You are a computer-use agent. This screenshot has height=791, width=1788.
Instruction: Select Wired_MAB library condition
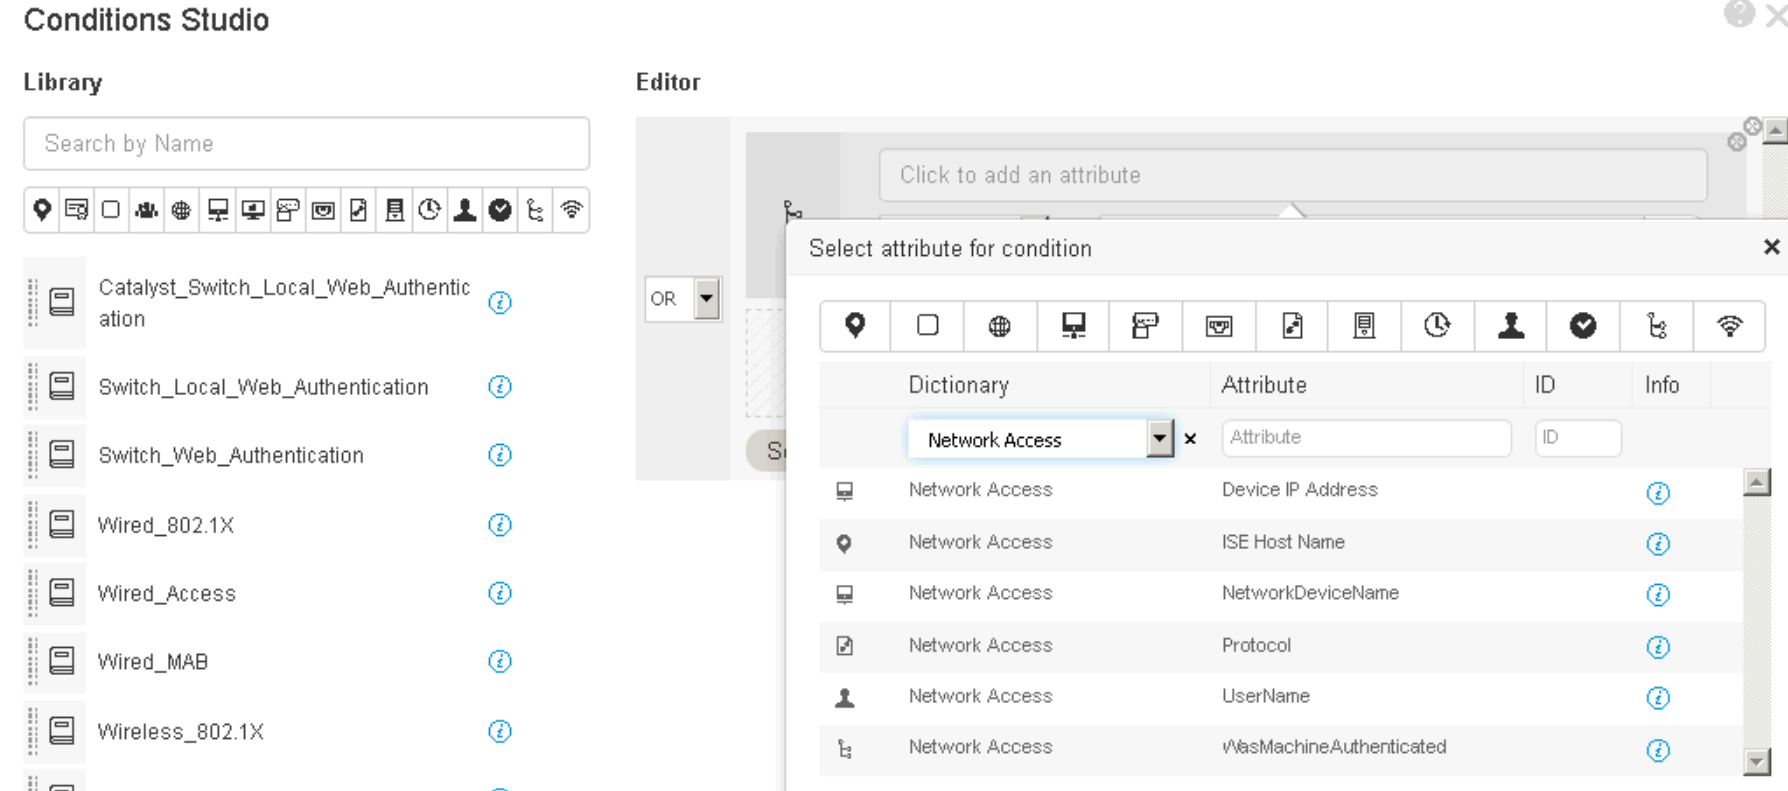tap(153, 662)
